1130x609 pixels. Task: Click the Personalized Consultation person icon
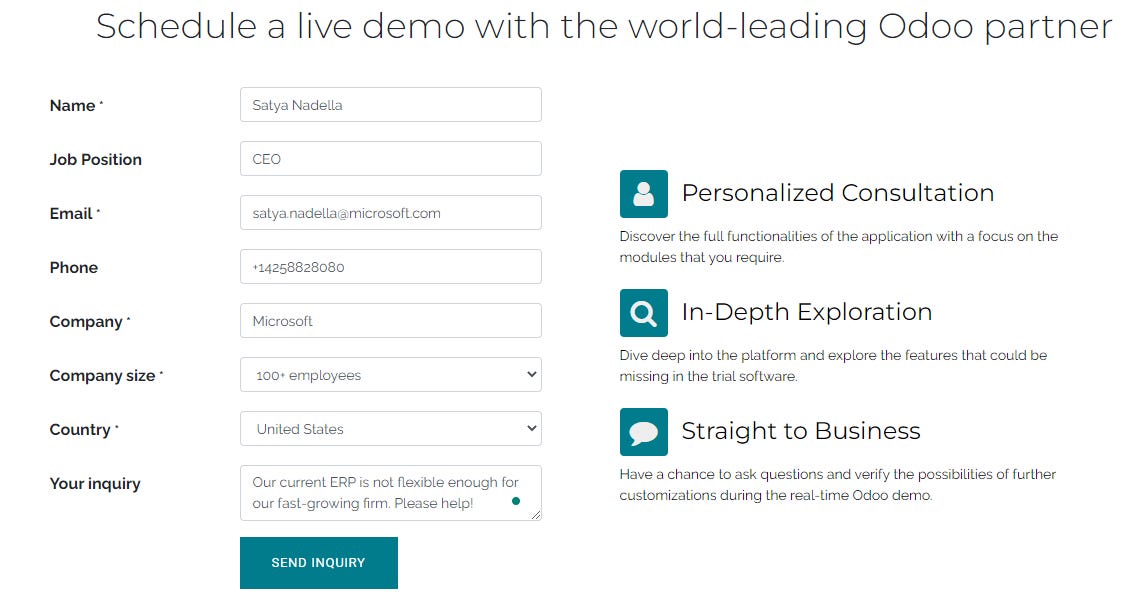tap(644, 194)
